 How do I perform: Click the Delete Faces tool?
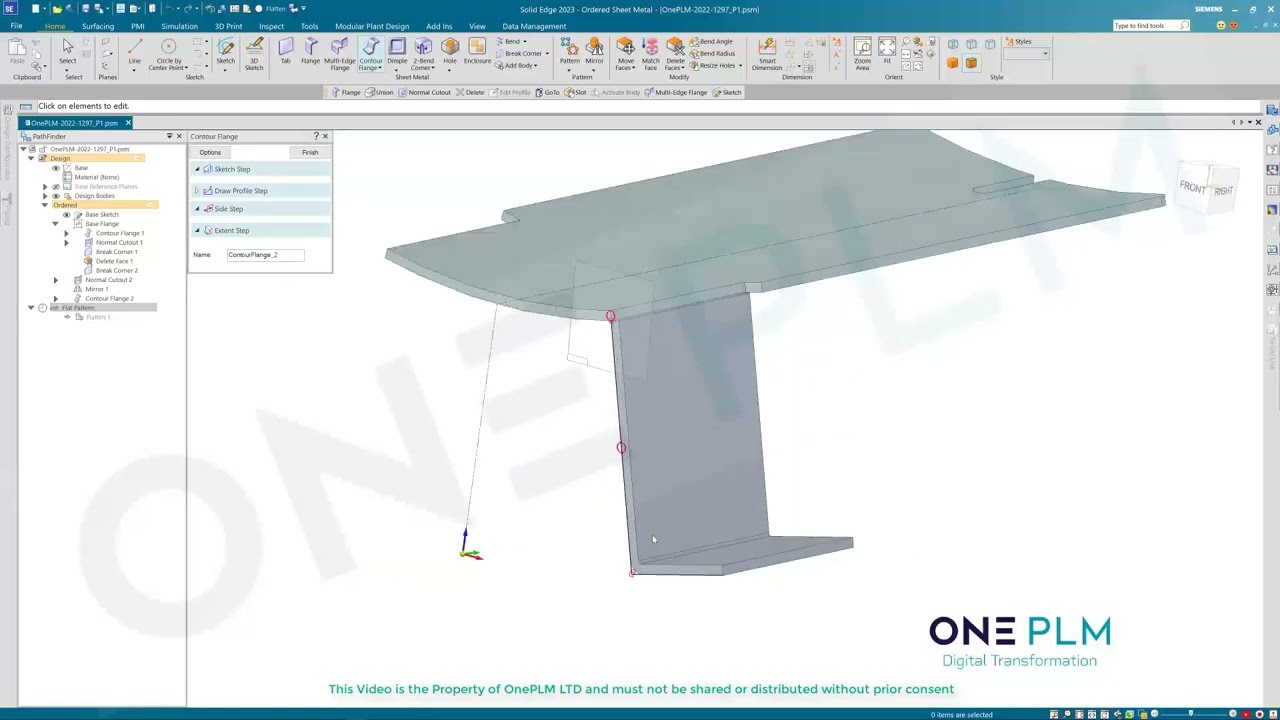coord(675,54)
